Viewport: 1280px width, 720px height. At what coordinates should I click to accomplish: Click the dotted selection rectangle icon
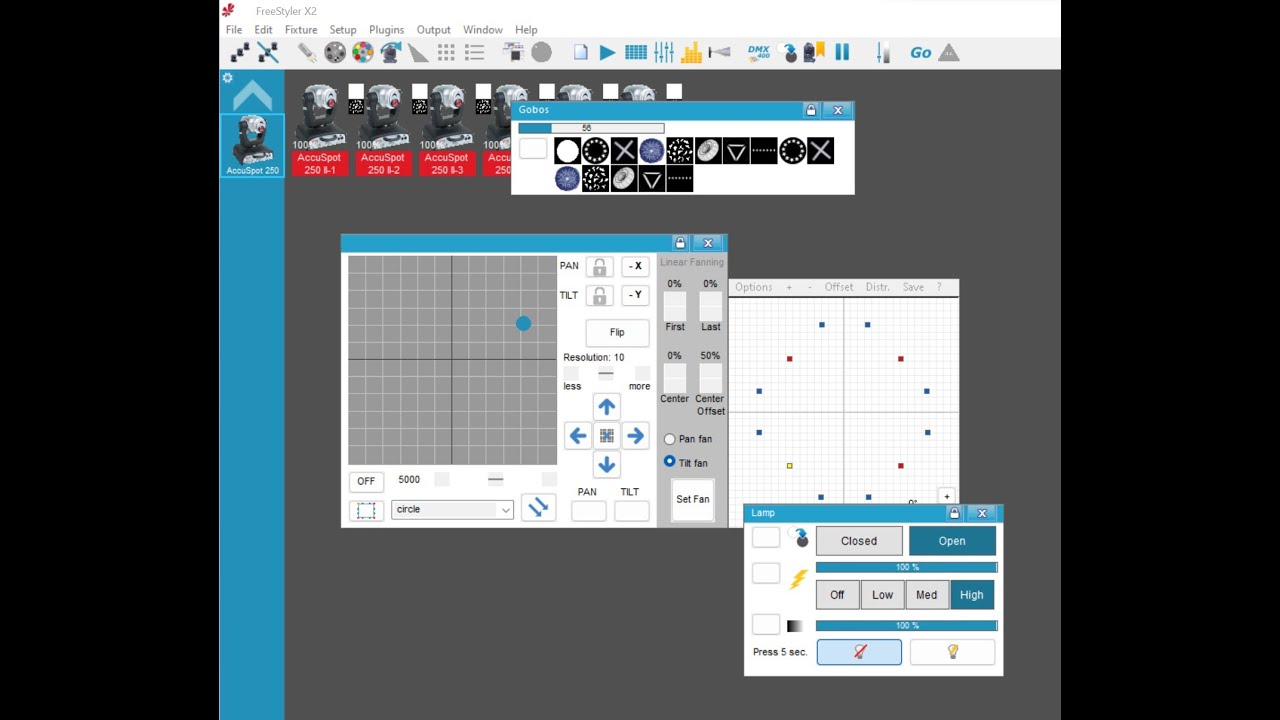click(366, 511)
